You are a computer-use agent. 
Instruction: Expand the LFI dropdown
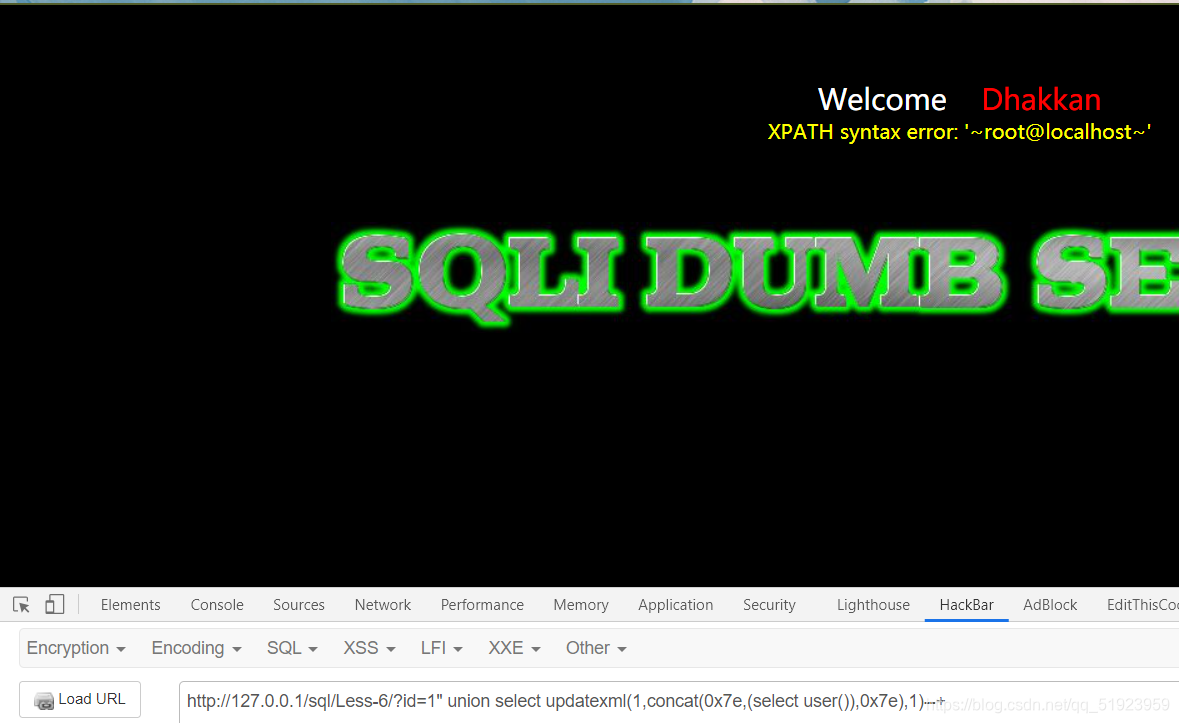(441, 648)
